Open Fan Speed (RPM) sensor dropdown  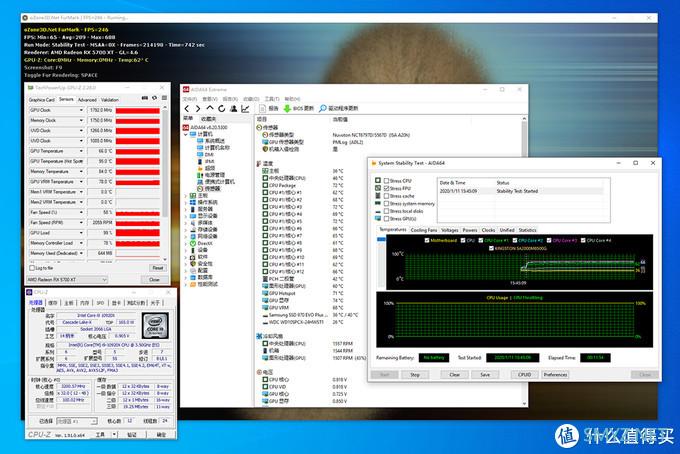[81, 222]
